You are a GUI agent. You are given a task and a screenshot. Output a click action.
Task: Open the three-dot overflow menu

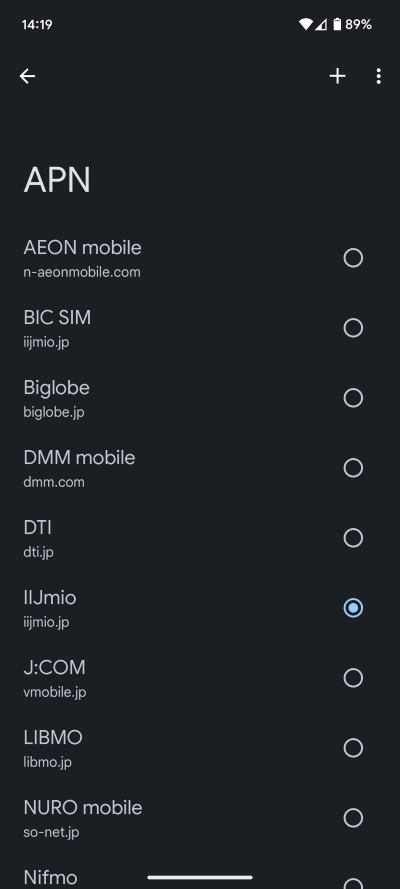(x=378, y=76)
